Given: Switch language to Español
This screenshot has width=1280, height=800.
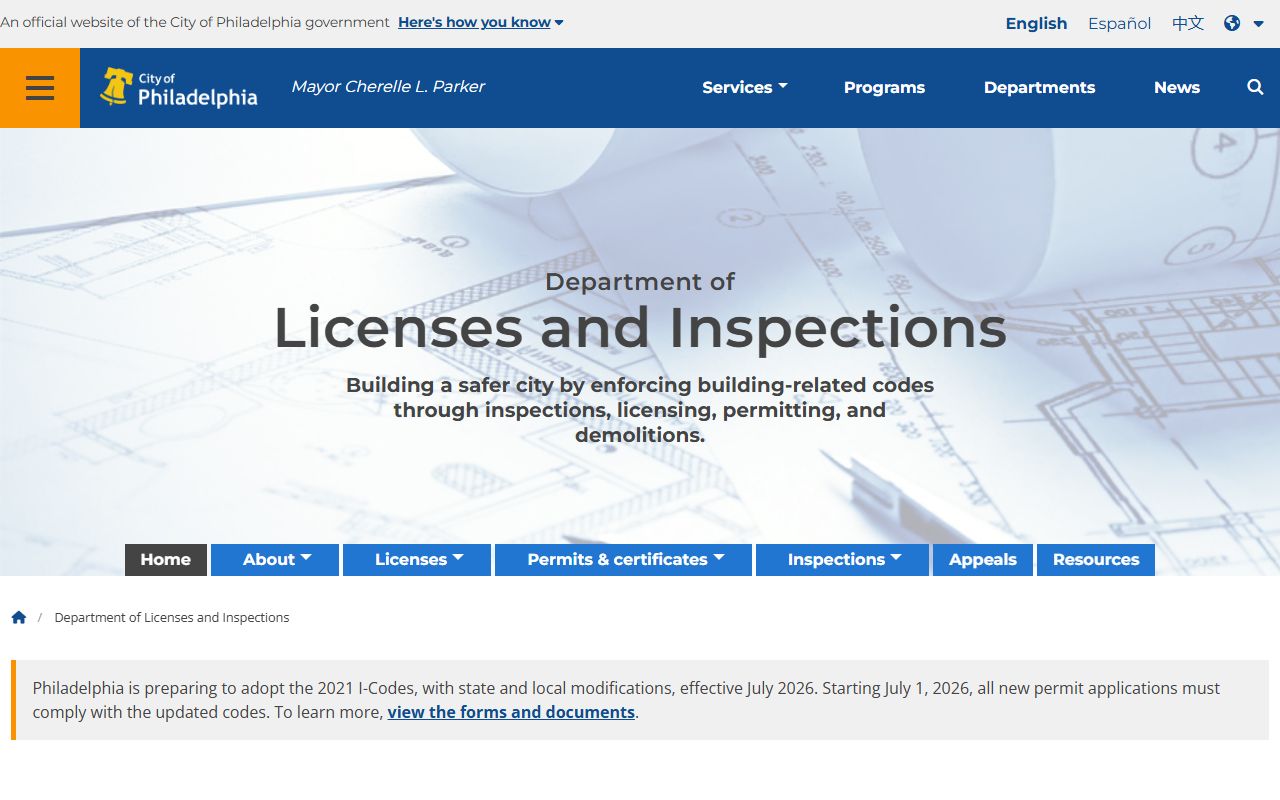Looking at the screenshot, I should pyautogui.click(x=1119, y=23).
